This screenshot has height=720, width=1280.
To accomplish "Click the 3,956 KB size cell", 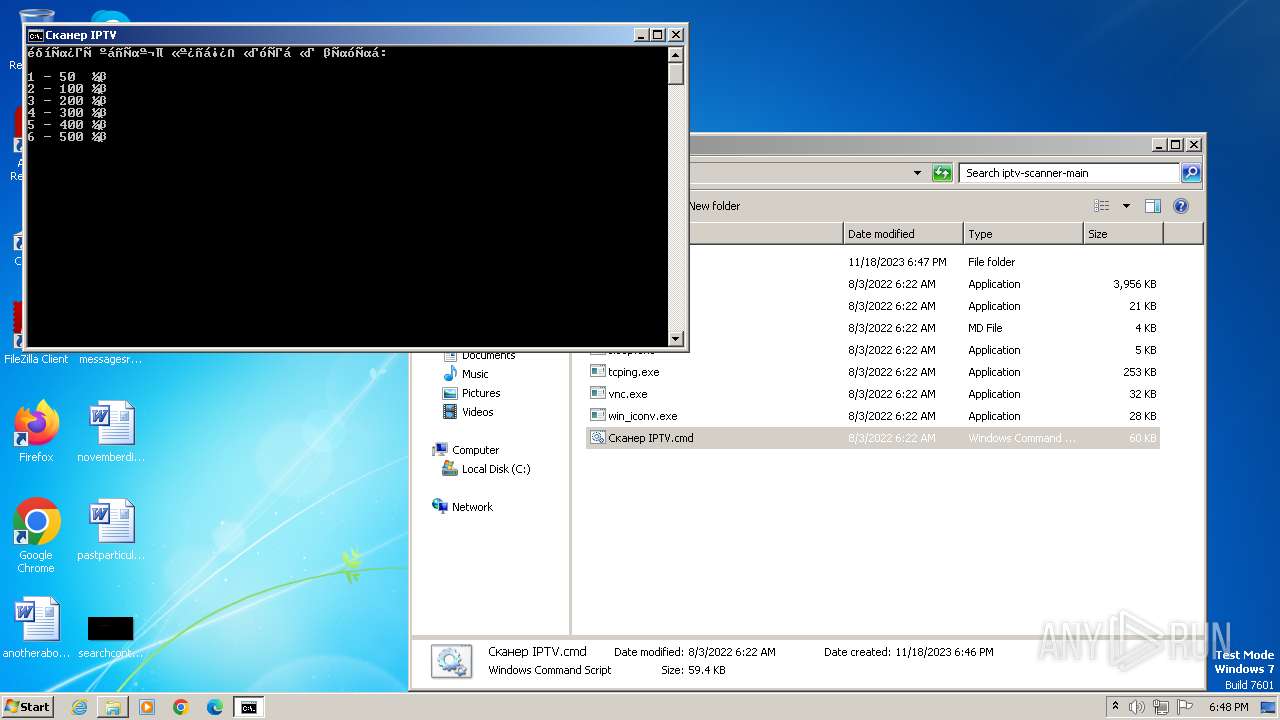I will pos(1134,284).
